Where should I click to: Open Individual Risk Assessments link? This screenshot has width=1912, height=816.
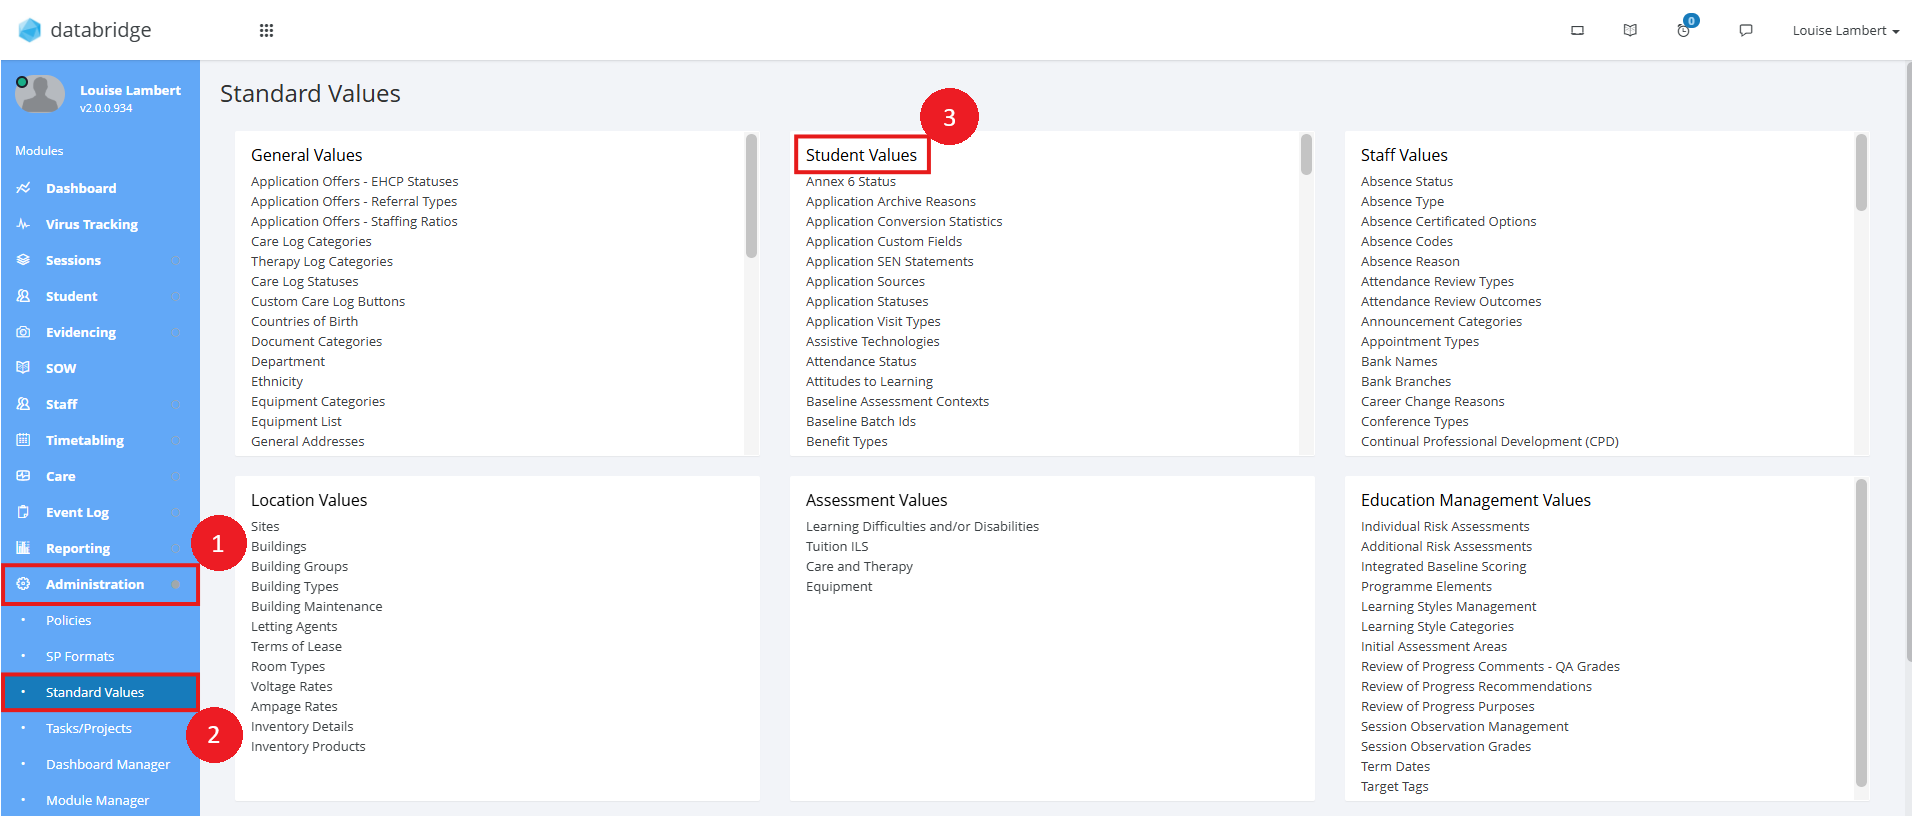point(1445,526)
